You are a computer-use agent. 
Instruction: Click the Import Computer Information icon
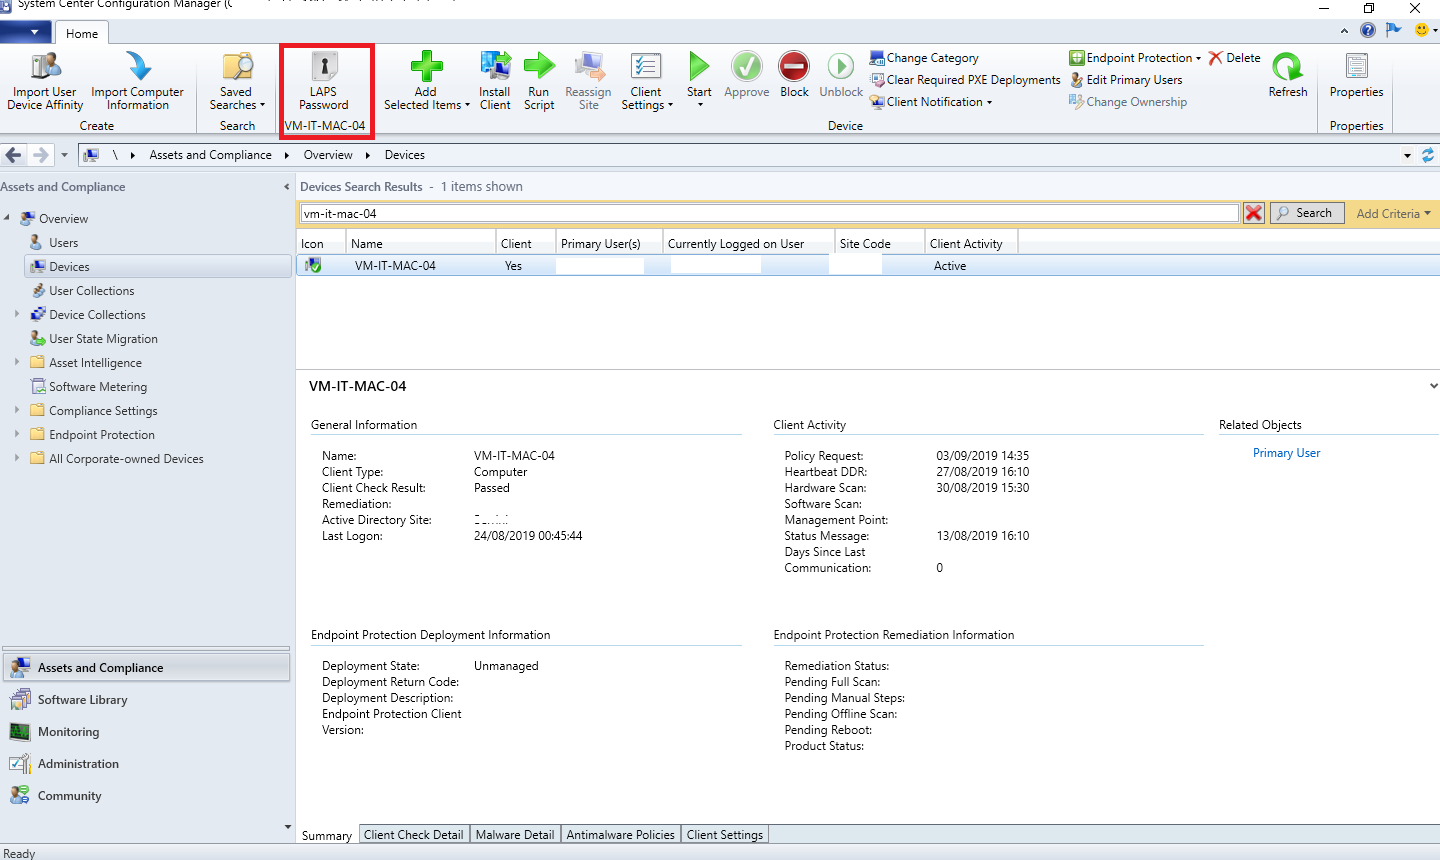coord(138,68)
